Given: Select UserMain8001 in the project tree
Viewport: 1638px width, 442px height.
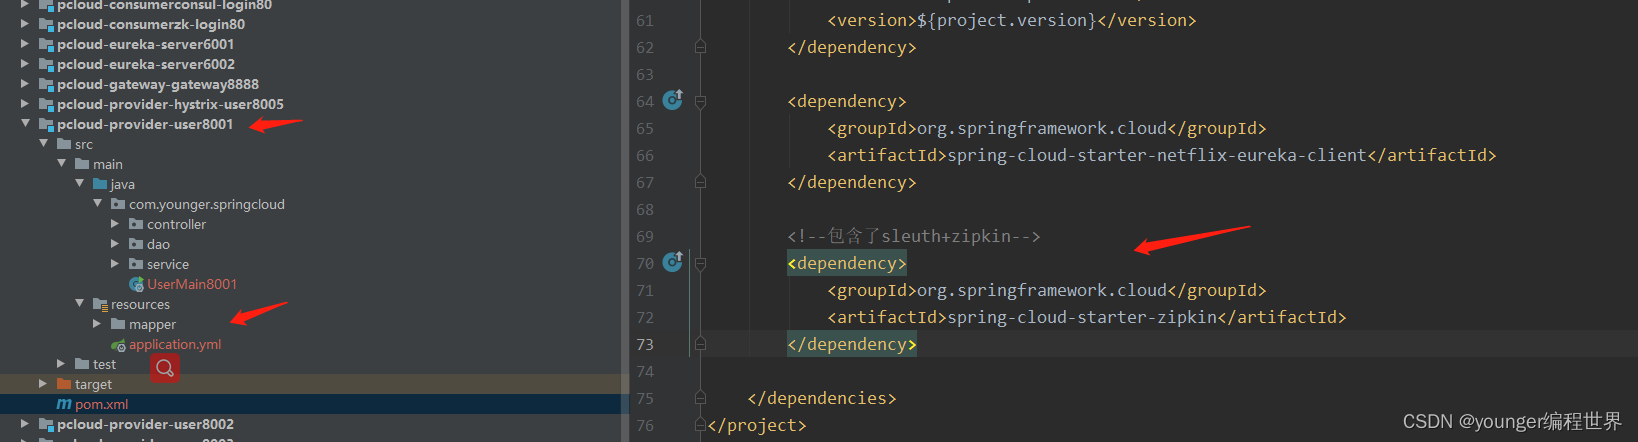Looking at the screenshot, I should [192, 284].
